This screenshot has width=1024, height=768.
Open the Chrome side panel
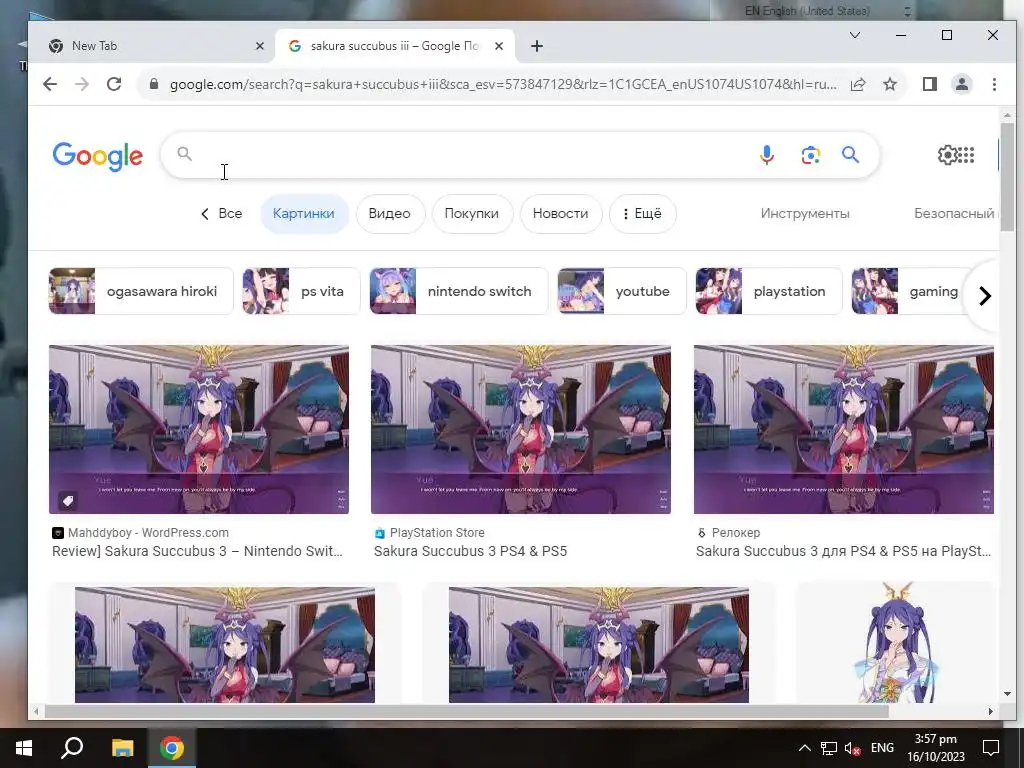930,84
